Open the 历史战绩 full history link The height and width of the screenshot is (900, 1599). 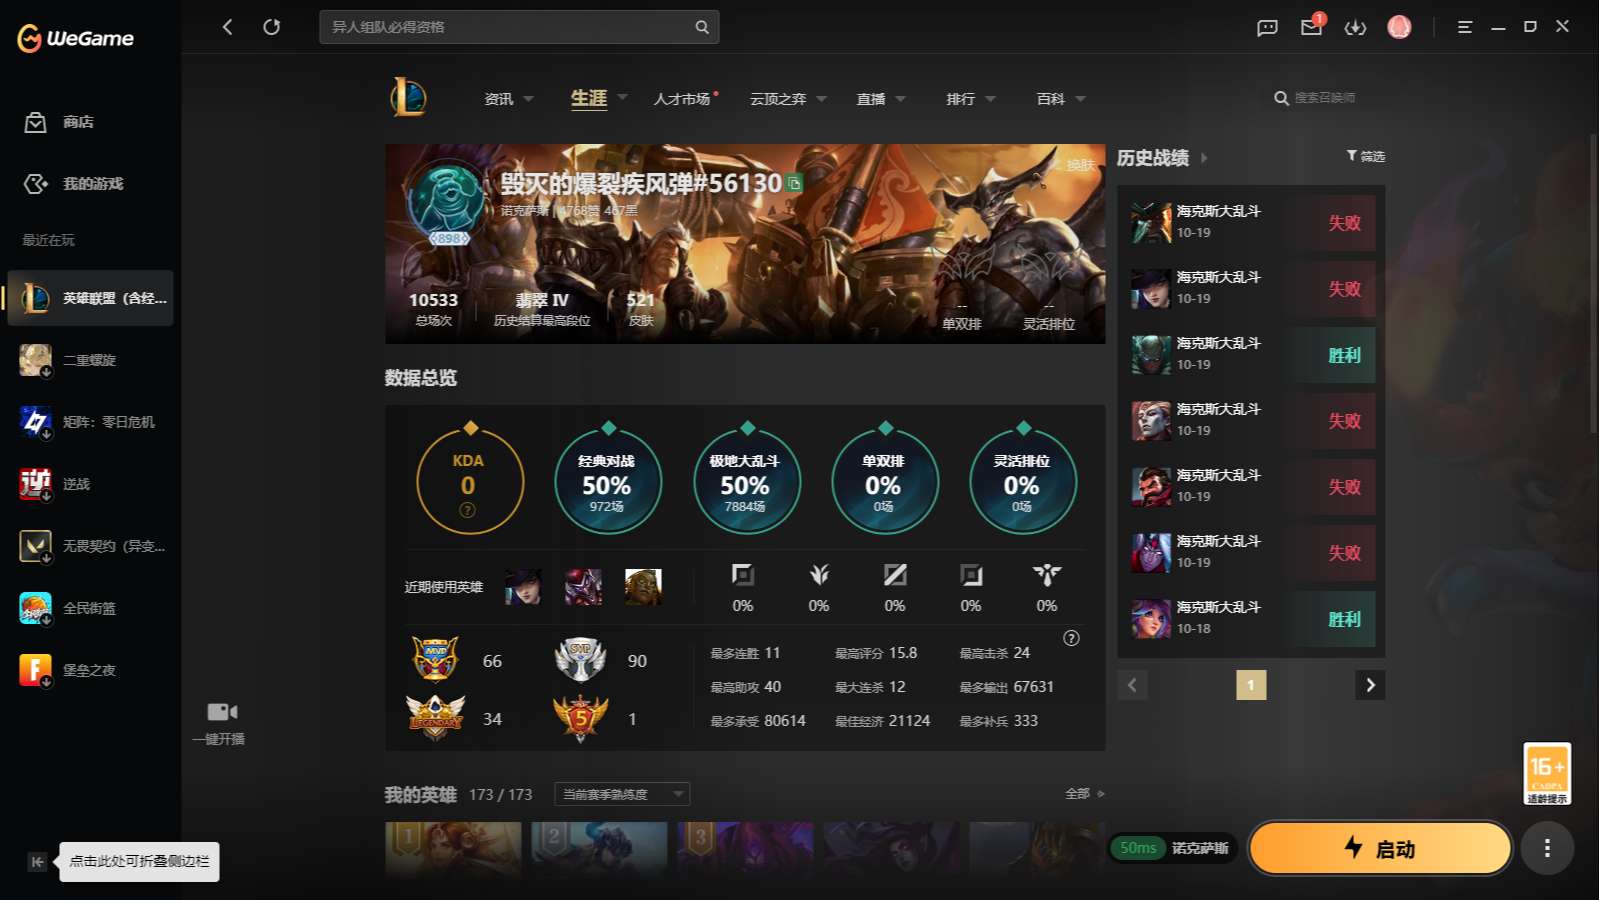coord(1162,158)
